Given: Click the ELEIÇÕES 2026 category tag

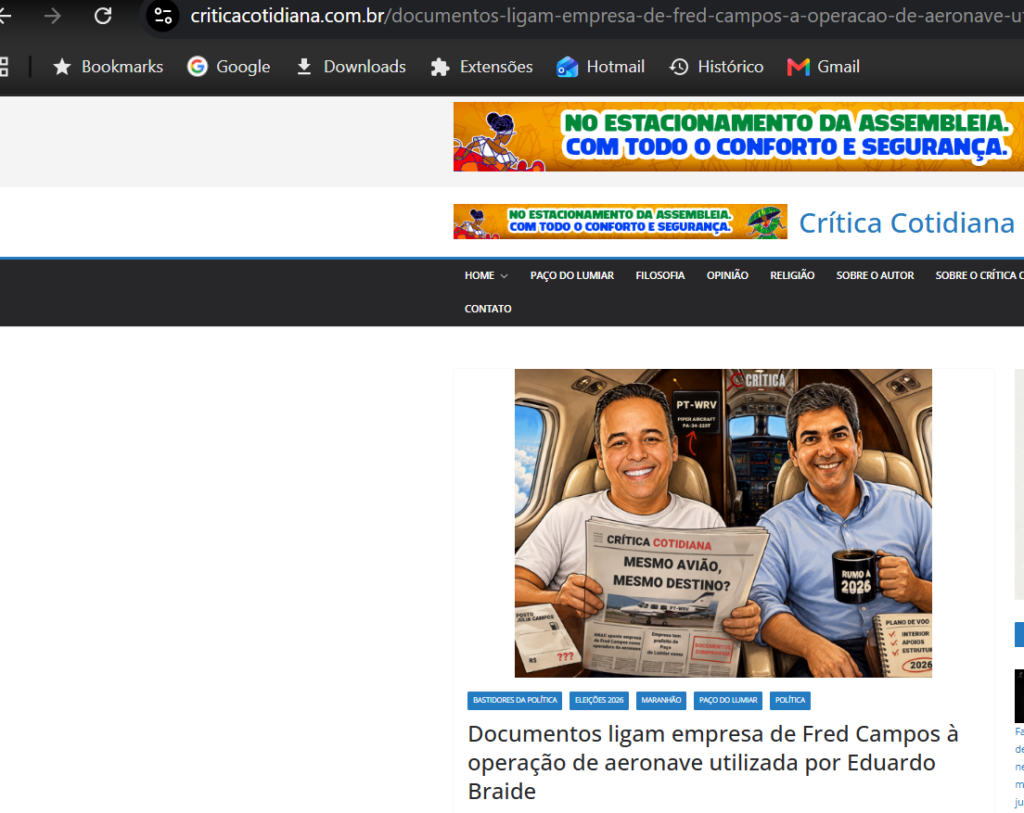Looking at the screenshot, I should pyautogui.click(x=599, y=700).
